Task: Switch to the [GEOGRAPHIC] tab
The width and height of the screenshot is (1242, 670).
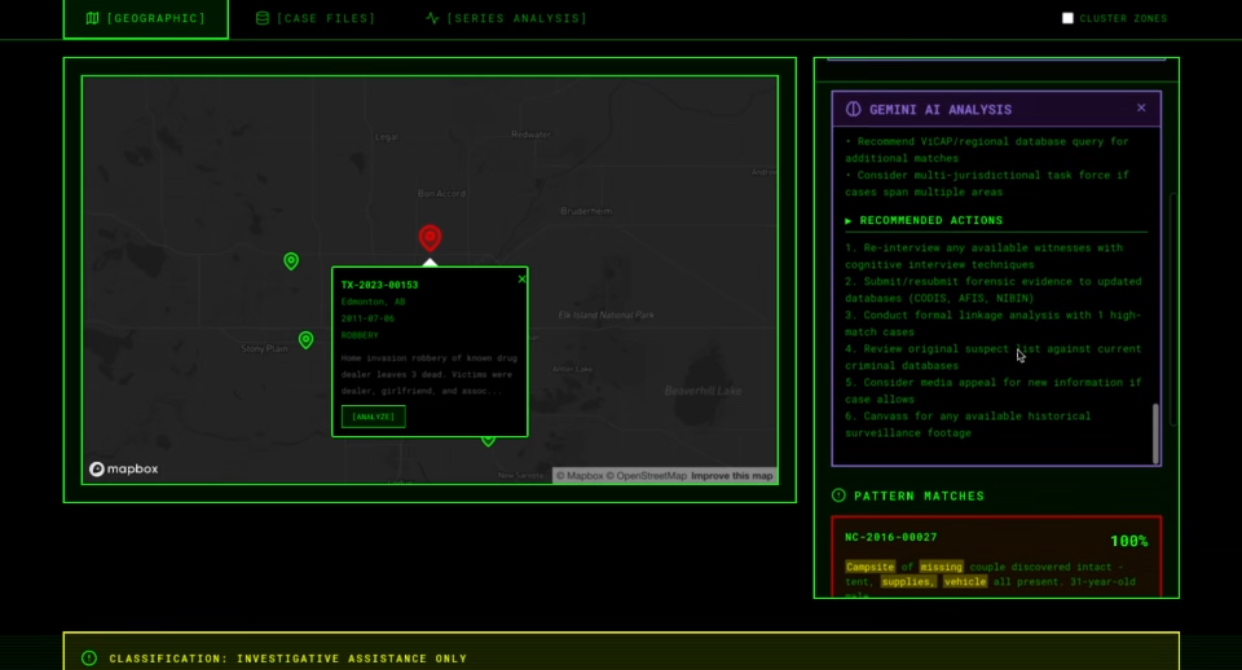Action: [x=146, y=18]
